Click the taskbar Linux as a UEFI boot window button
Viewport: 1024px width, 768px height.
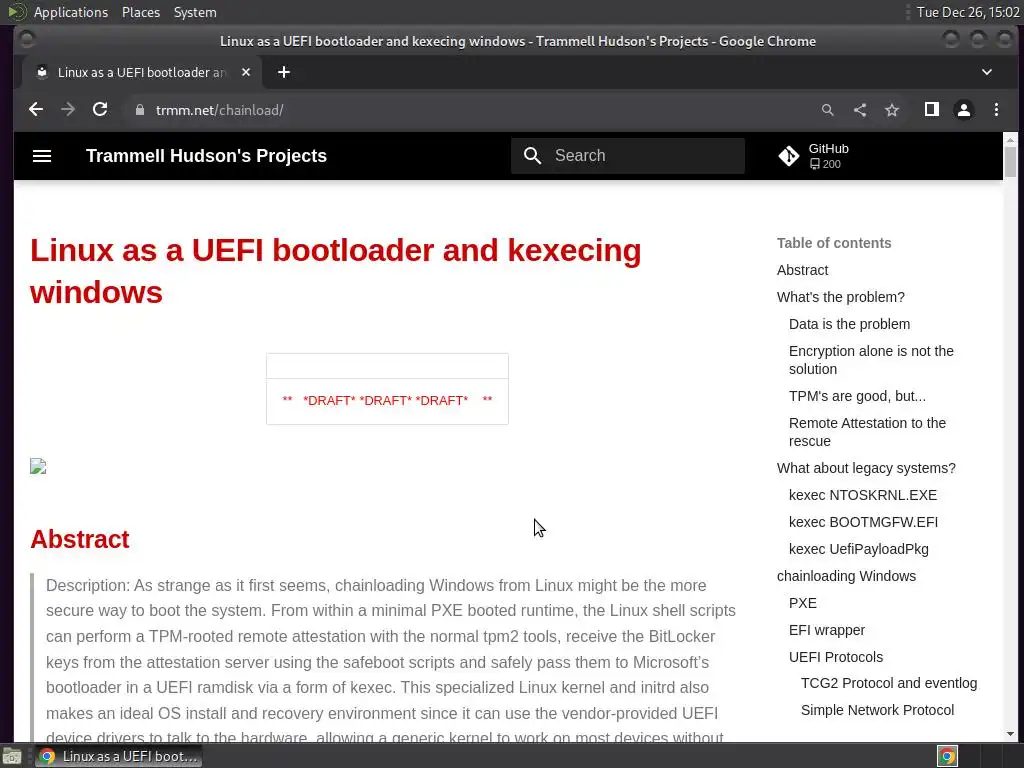118,756
